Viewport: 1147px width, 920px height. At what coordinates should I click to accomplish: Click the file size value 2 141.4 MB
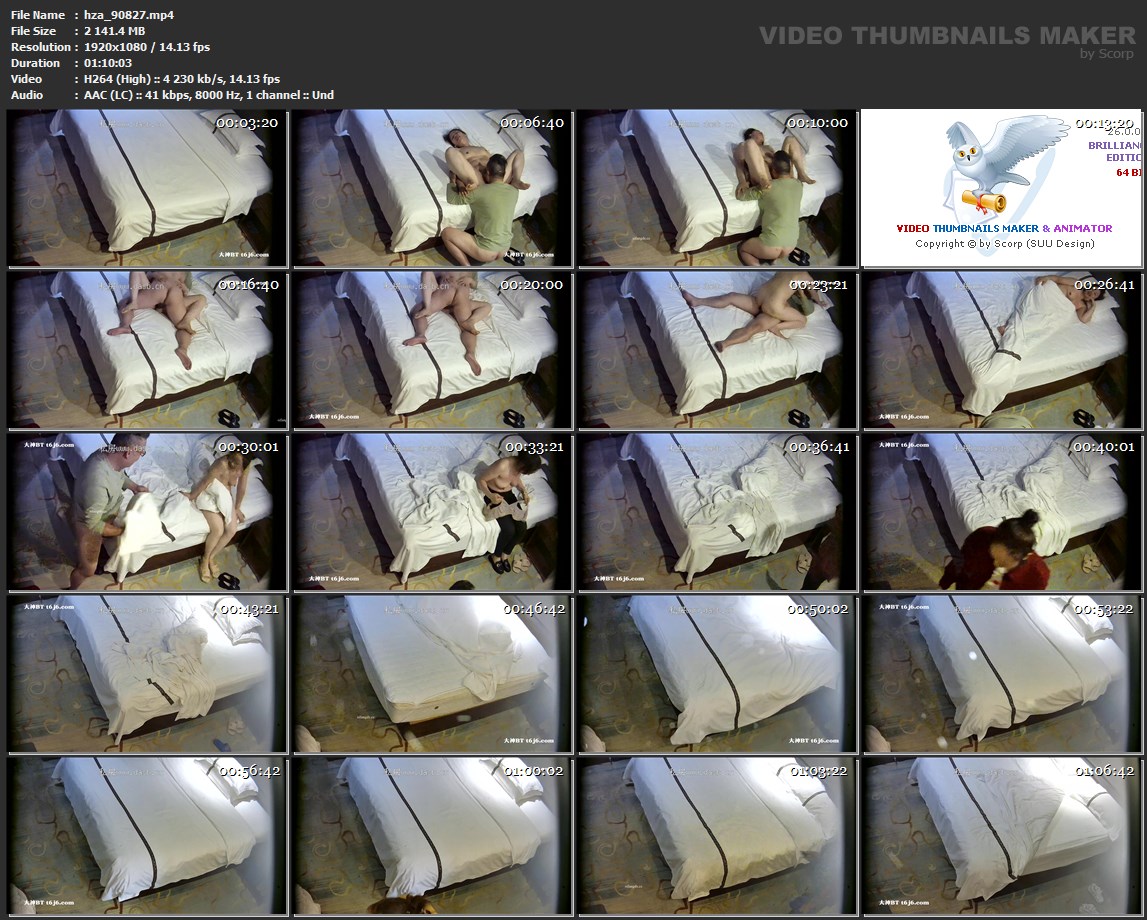coord(114,31)
